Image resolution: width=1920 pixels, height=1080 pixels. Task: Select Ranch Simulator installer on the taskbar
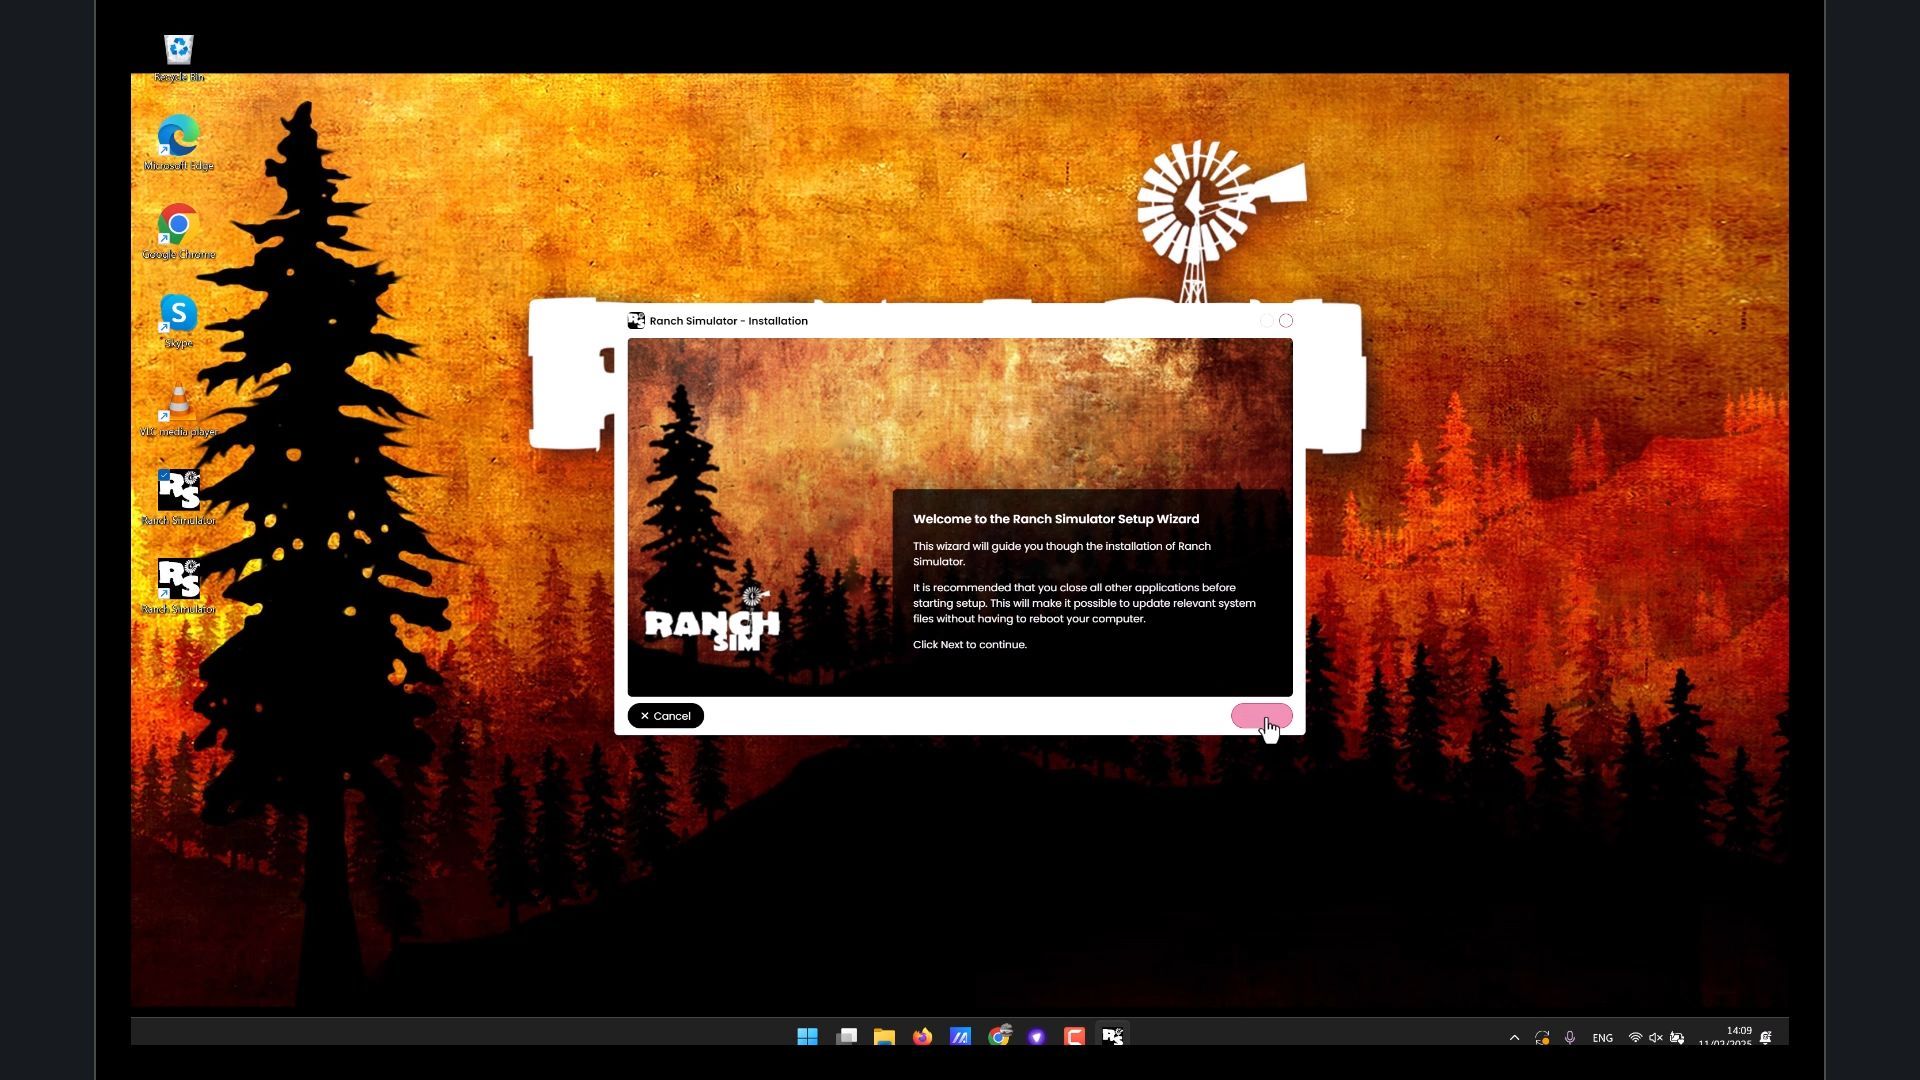pyautogui.click(x=1112, y=1036)
